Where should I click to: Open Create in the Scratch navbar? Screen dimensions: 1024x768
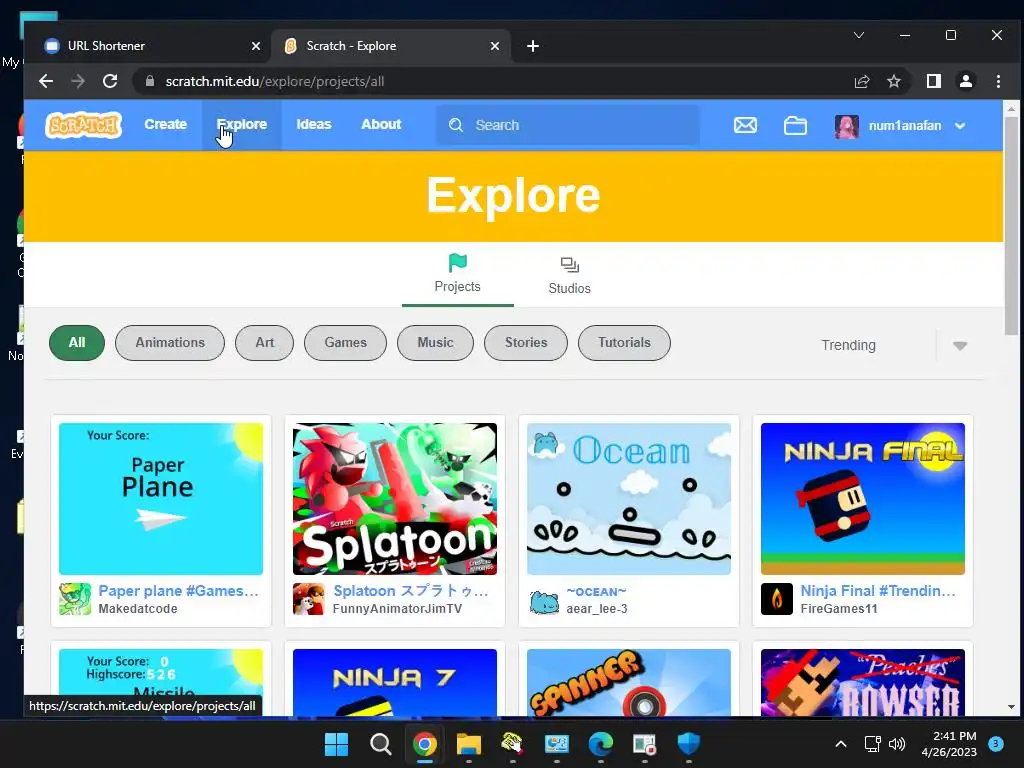(x=165, y=124)
